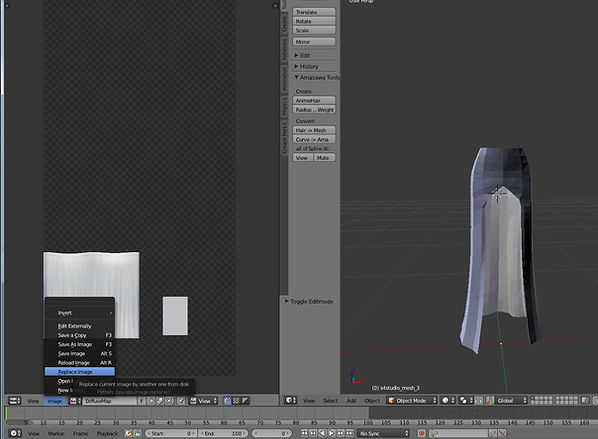Jump to previous keyframe
The width and height of the screenshot is (598, 439).
[313, 433]
